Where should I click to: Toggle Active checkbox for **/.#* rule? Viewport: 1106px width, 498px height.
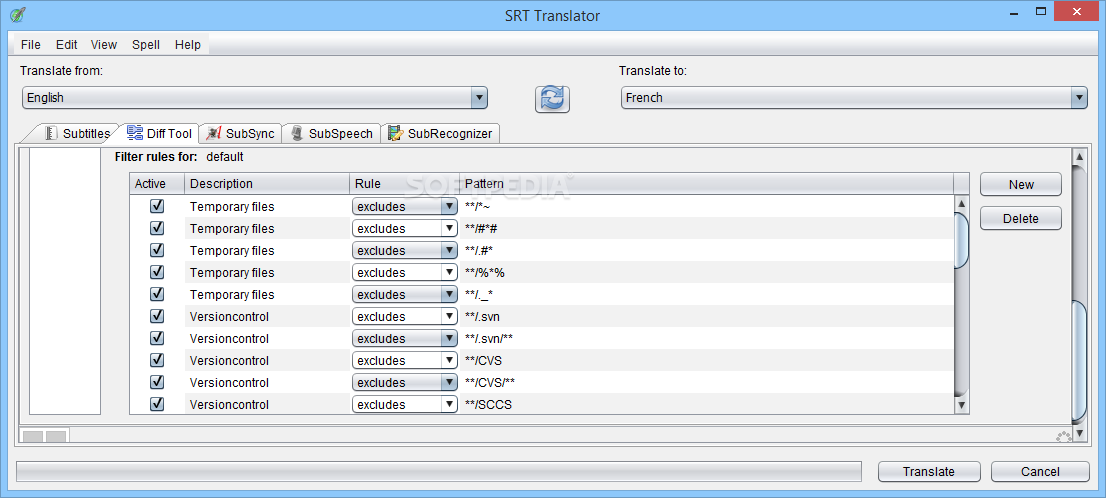click(x=157, y=250)
